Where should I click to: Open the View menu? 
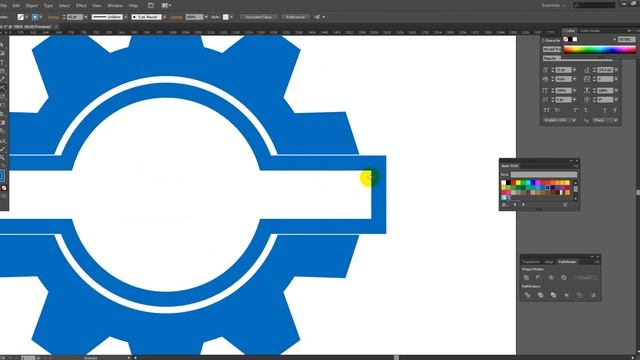(97, 6)
